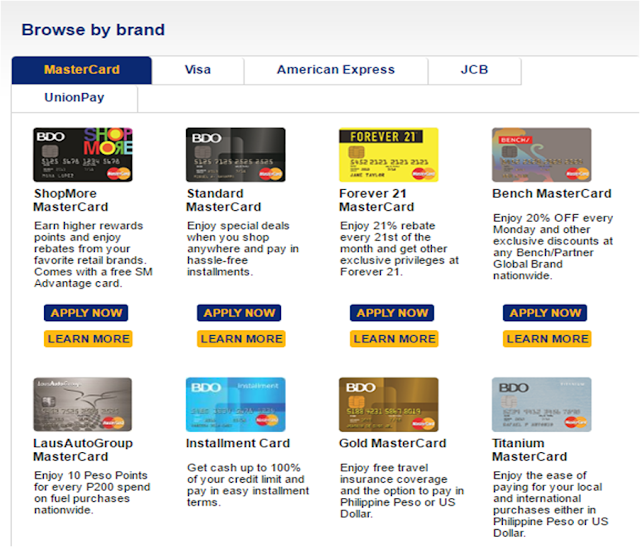This screenshot has width=640, height=547.
Task: Open the Titanium MasterCard title
Action: [530, 450]
